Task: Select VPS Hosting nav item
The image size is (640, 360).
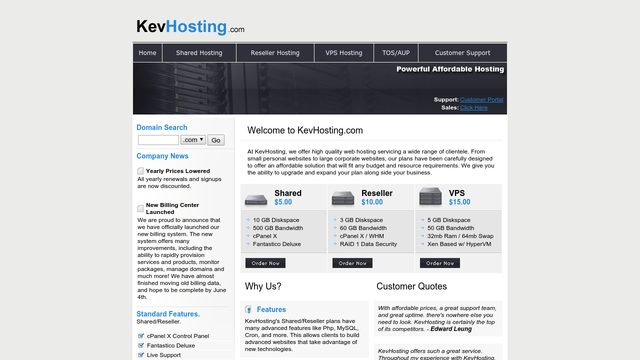Action: tap(344, 53)
